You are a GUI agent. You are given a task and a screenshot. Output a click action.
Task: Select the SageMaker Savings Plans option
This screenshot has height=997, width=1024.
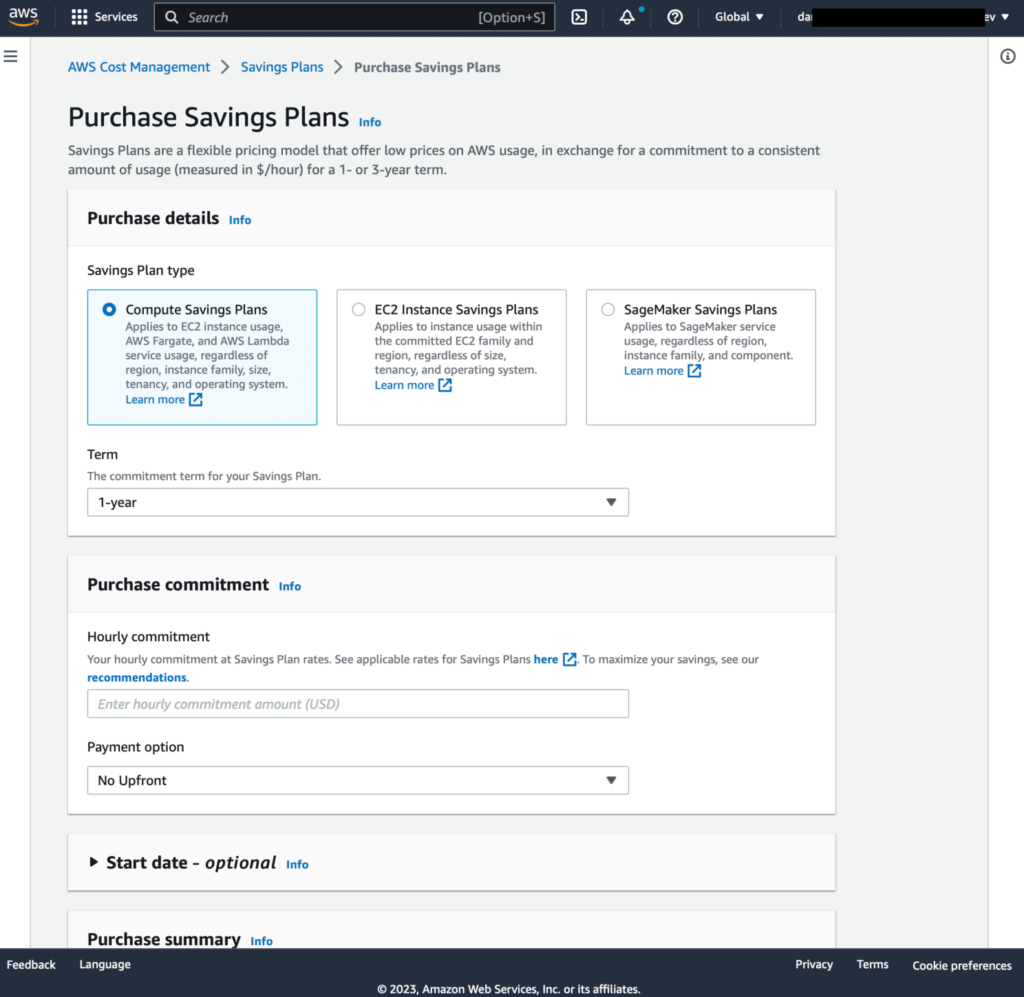607,309
